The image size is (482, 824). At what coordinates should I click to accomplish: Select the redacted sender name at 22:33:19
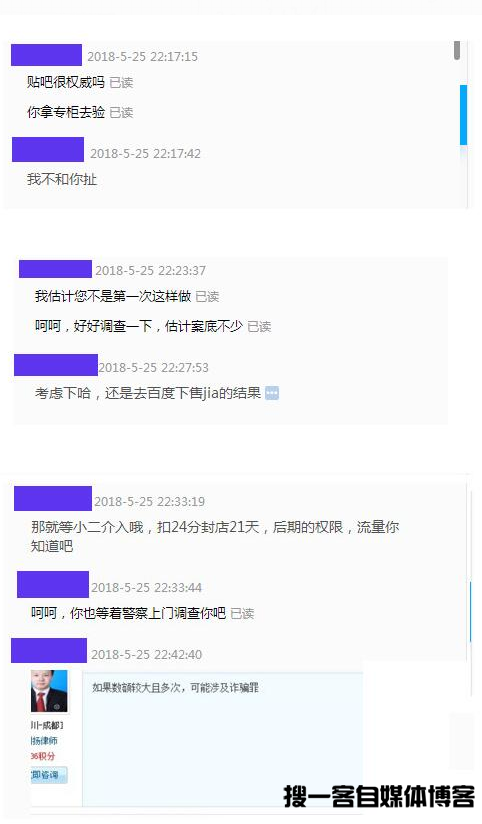pos(53,499)
